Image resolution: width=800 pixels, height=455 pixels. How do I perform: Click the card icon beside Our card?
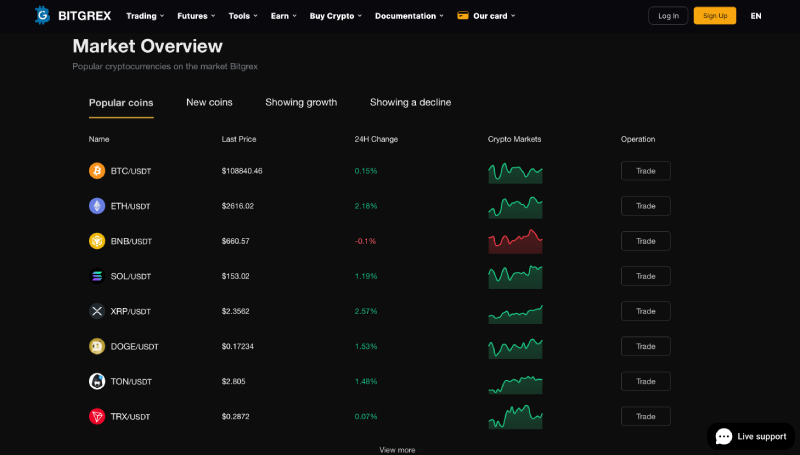point(463,15)
